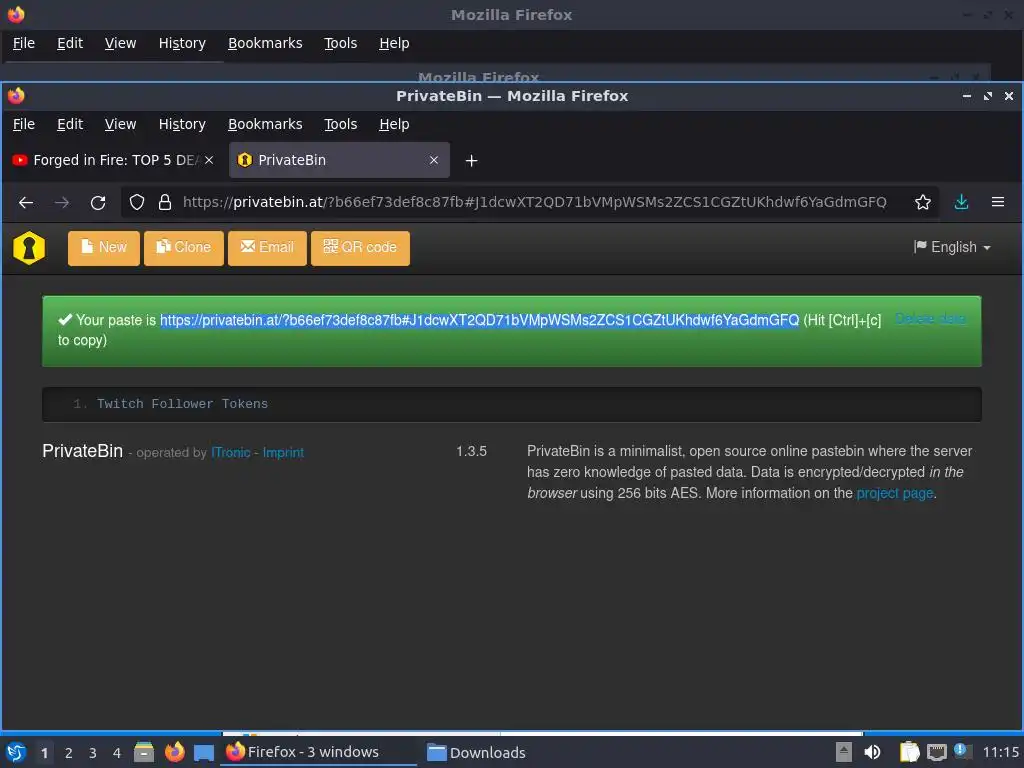1024x768 pixels.
Task: Open the English language dropdown
Action: pyautogui.click(x=952, y=247)
